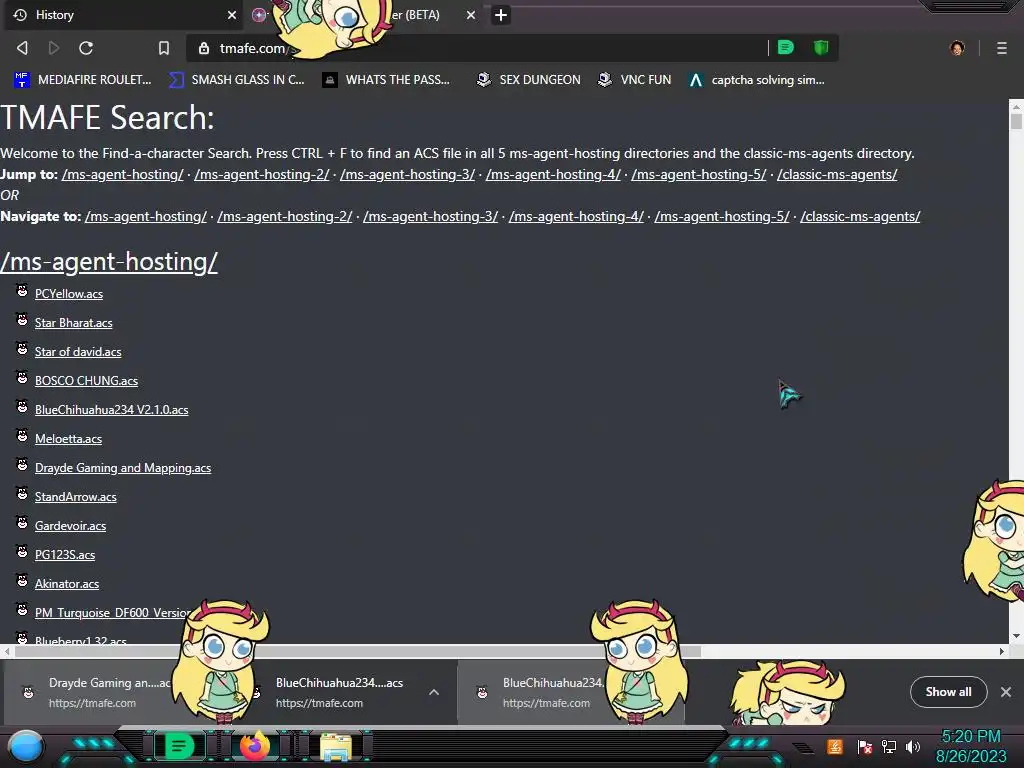Image resolution: width=1024 pixels, height=768 pixels.
Task: Download BlueChihuahua234 V2.1.0.acs
Action: tap(112, 410)
